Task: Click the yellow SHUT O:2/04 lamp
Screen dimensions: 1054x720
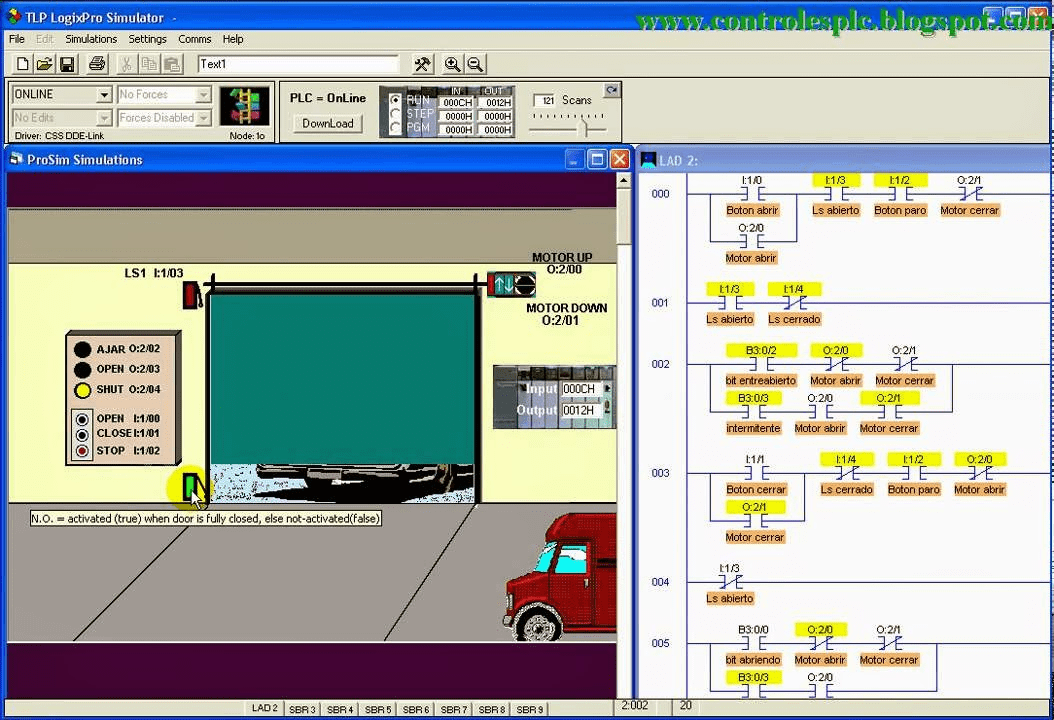Action: point(82,390)
